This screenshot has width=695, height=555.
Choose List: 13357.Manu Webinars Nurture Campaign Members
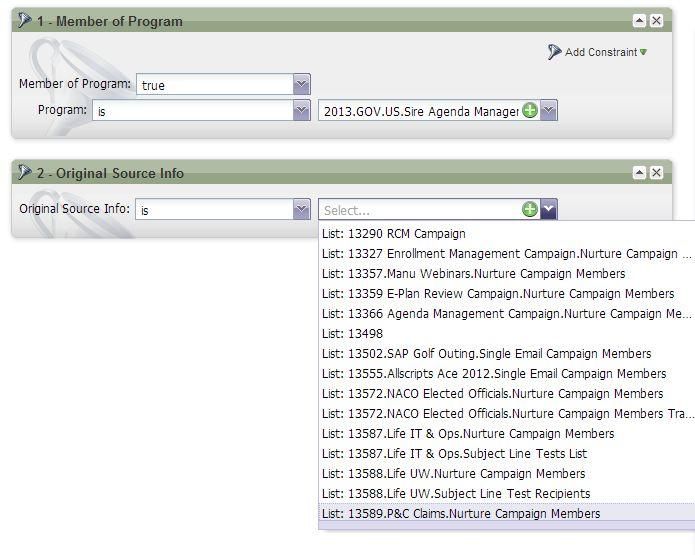coord(473,274)
